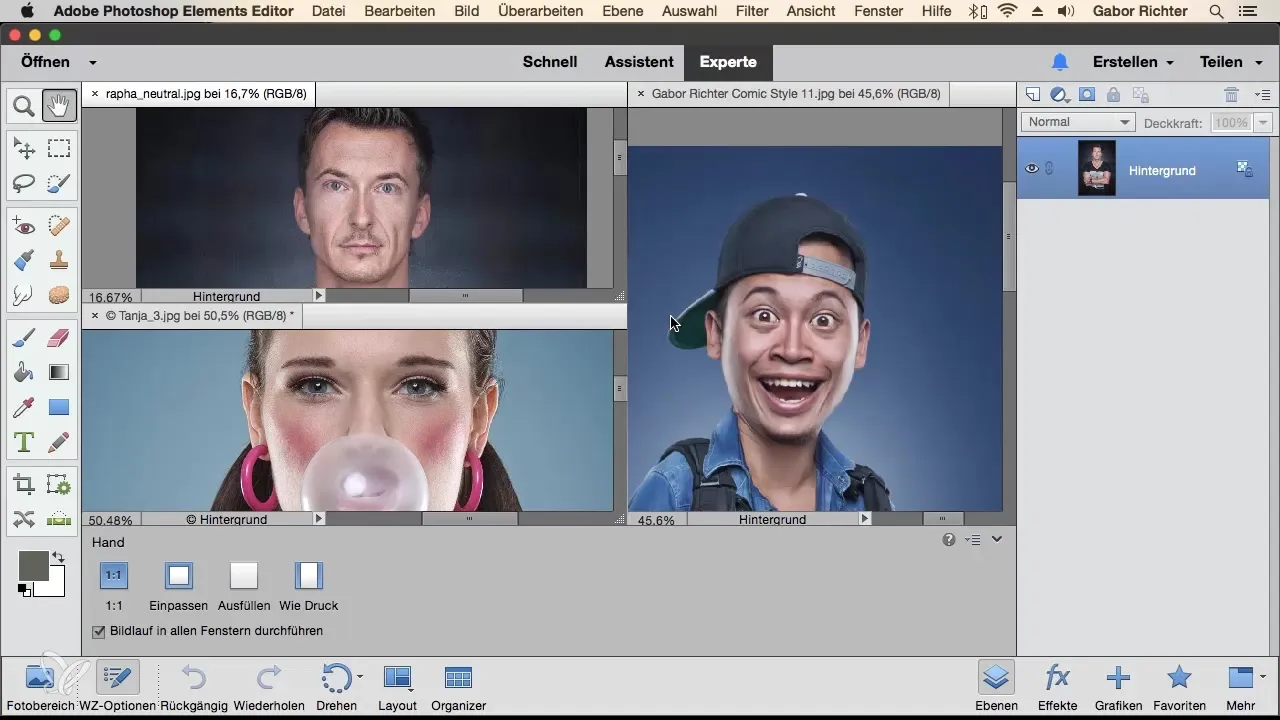Expand the Öffnen dropdown arrow
The width and height of the screenshot is (1280, 720).
click(93, 62)
